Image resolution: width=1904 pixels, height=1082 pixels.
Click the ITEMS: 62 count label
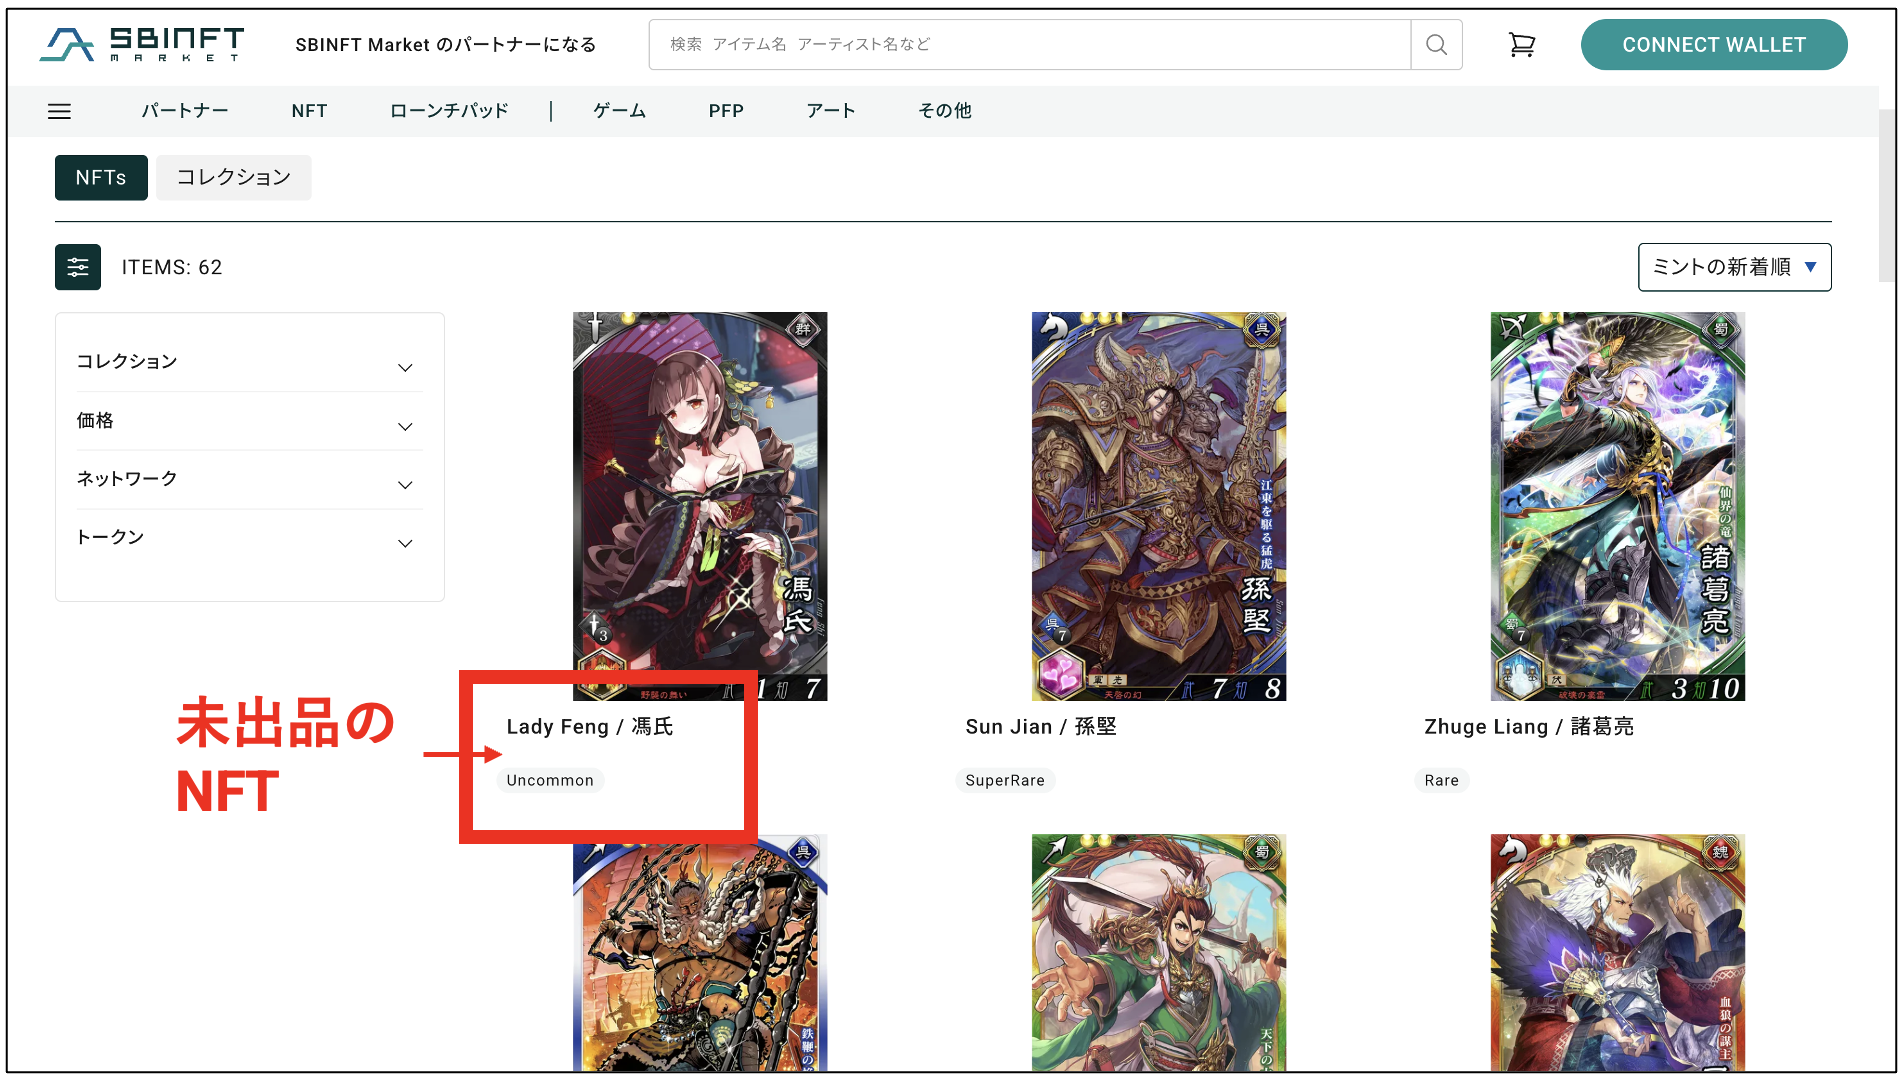tap(172, 267)
